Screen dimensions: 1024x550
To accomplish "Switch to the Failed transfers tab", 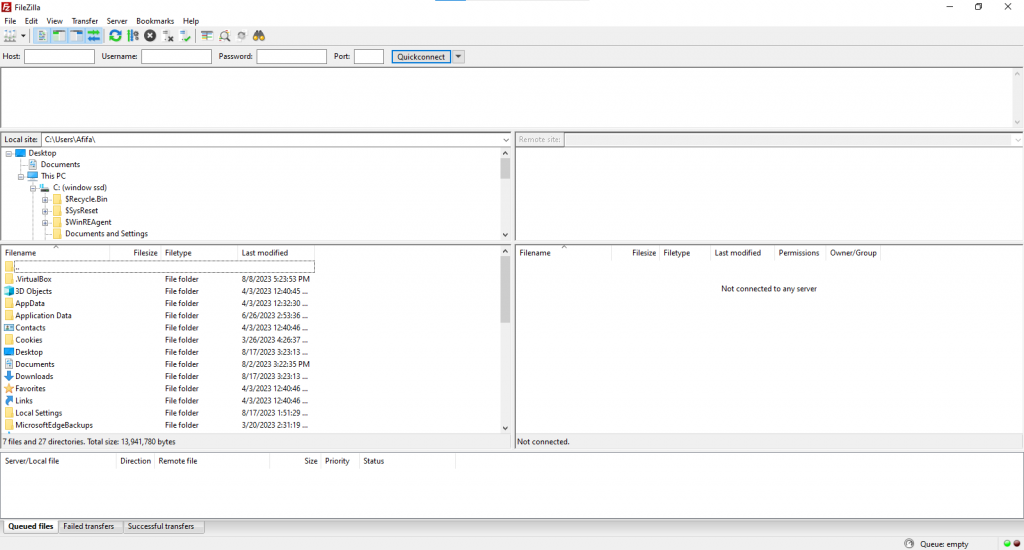I will point(89,526).
